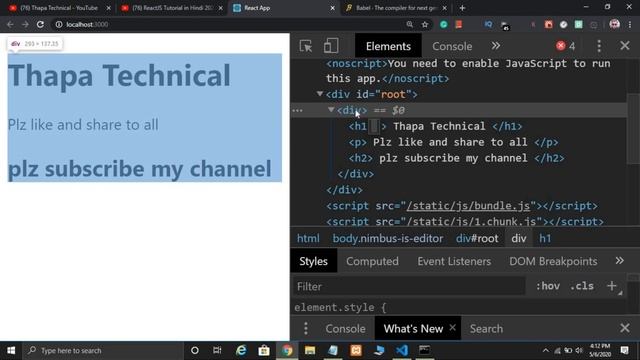Switch to ReactJS Tutorial in Hindi tab
This screenshot has height=360, width=640.
coord(171,8)
